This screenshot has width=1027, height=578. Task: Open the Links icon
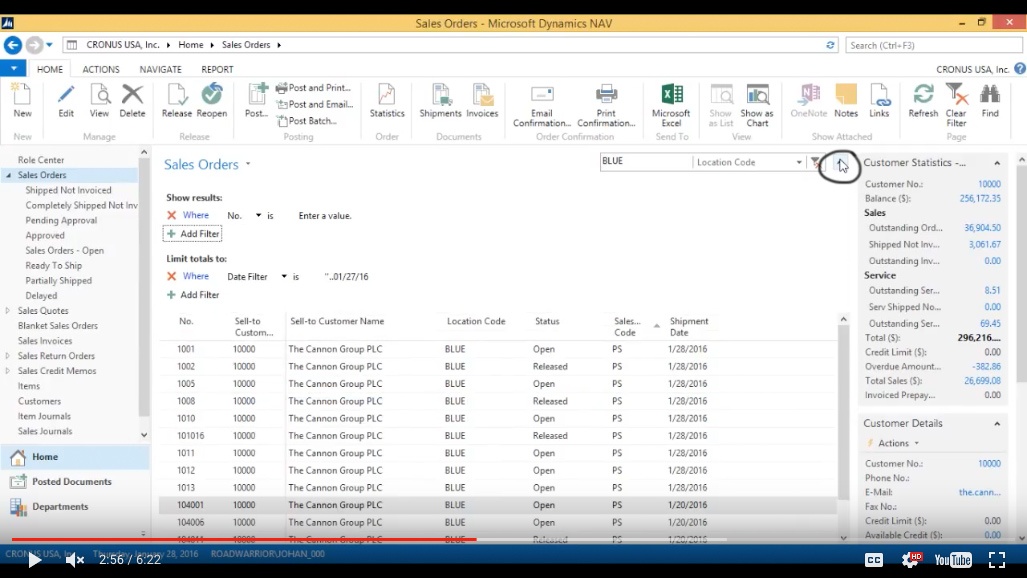880,96
